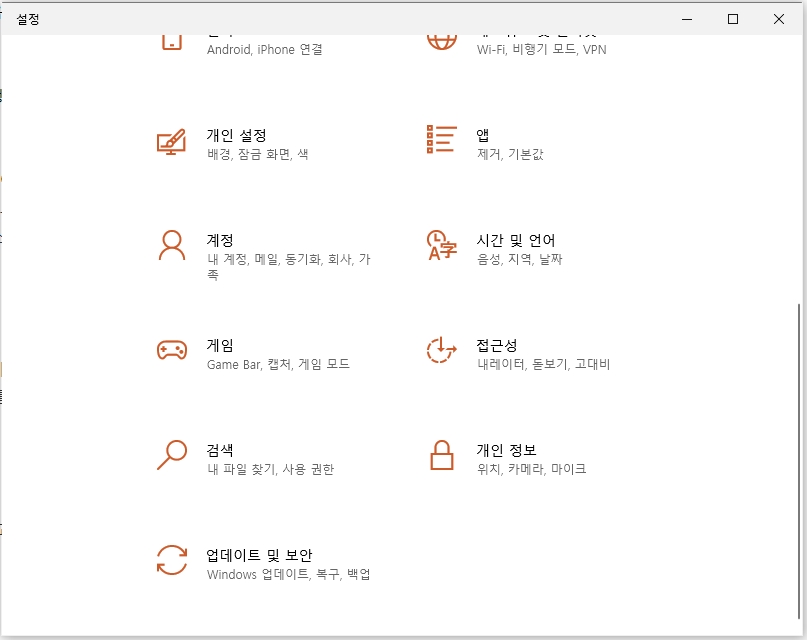Maximize the 설정 window
Image resolution: width=807 pixels, height=640 pixels.
click(x=733, y=19)
